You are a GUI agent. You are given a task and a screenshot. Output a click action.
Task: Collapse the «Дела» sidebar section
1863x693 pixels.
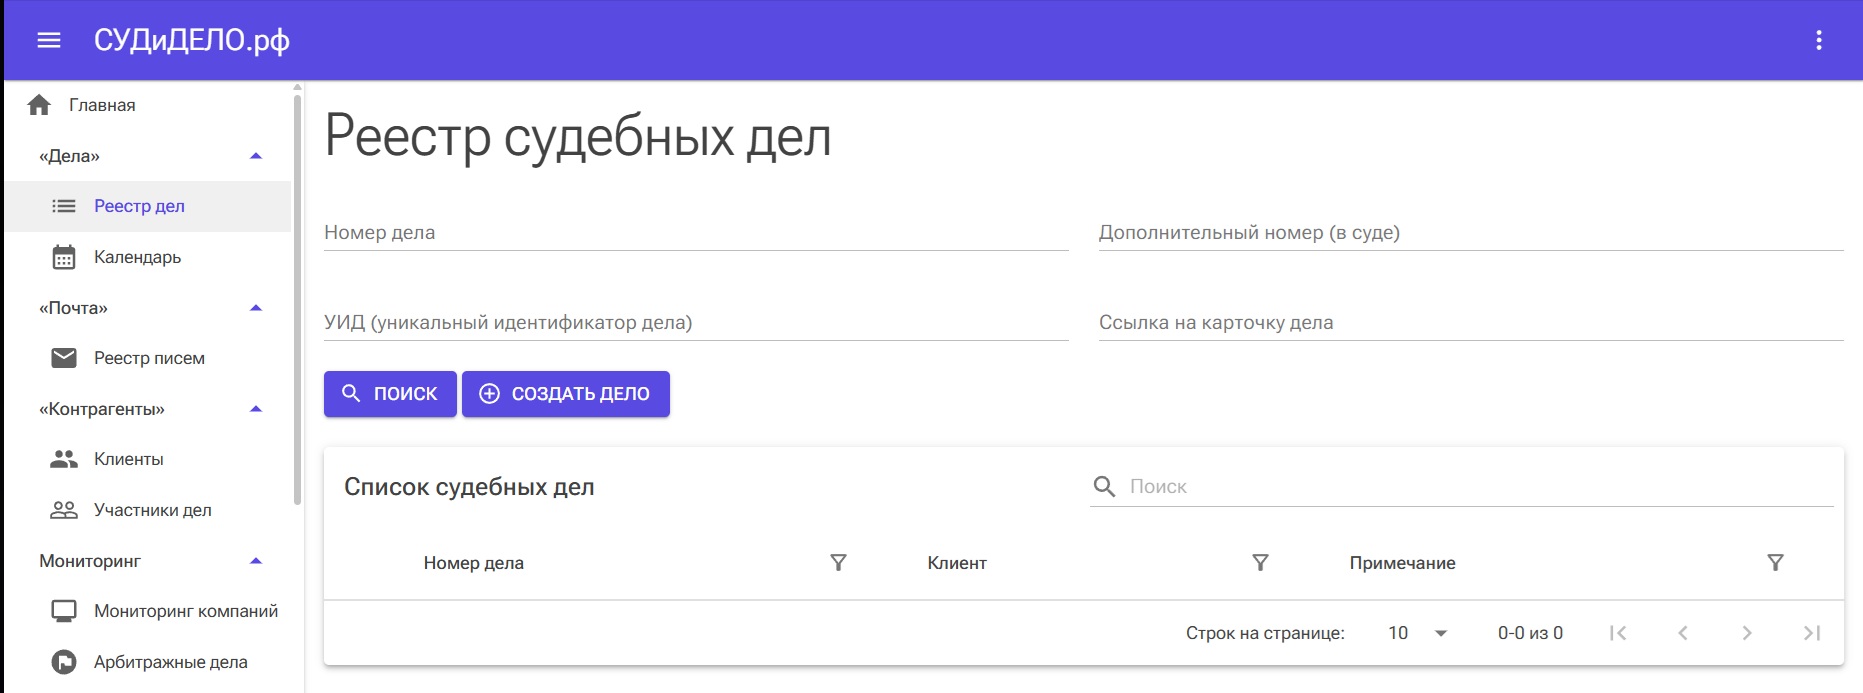pyautogui.click(x=255, y=156)
